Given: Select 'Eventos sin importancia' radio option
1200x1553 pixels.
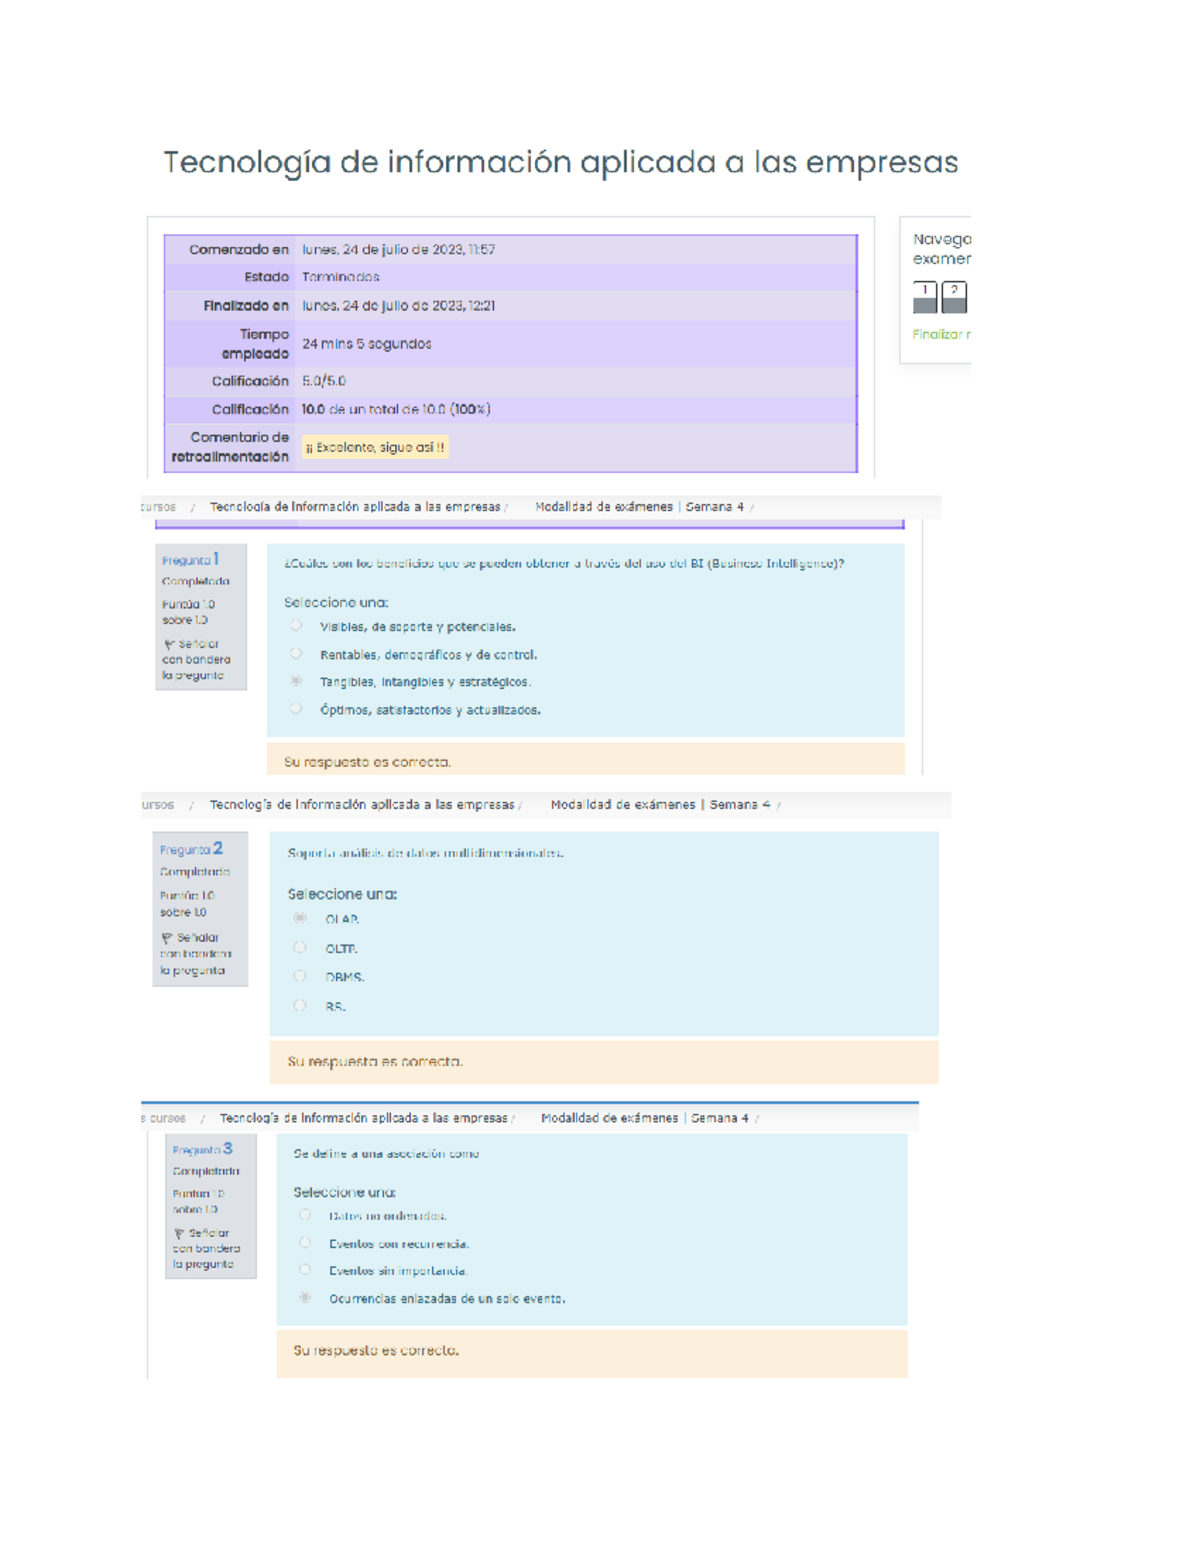Looking at the screenshot, I should pos(305,1270).
